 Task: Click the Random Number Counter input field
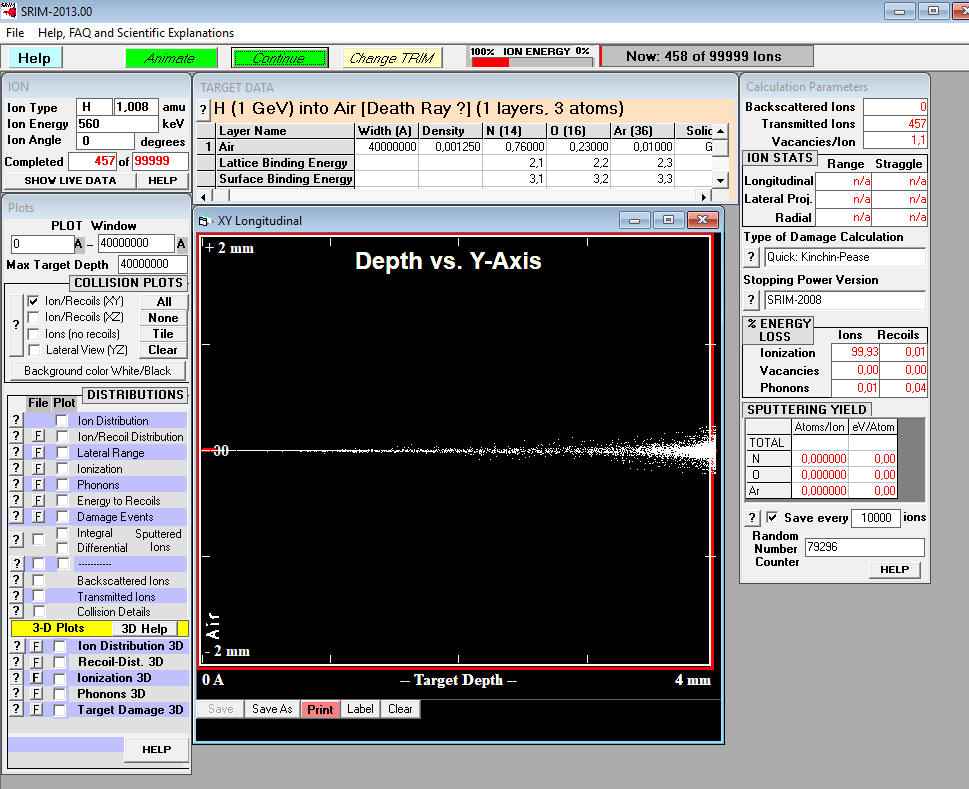[x=864, y=548]
